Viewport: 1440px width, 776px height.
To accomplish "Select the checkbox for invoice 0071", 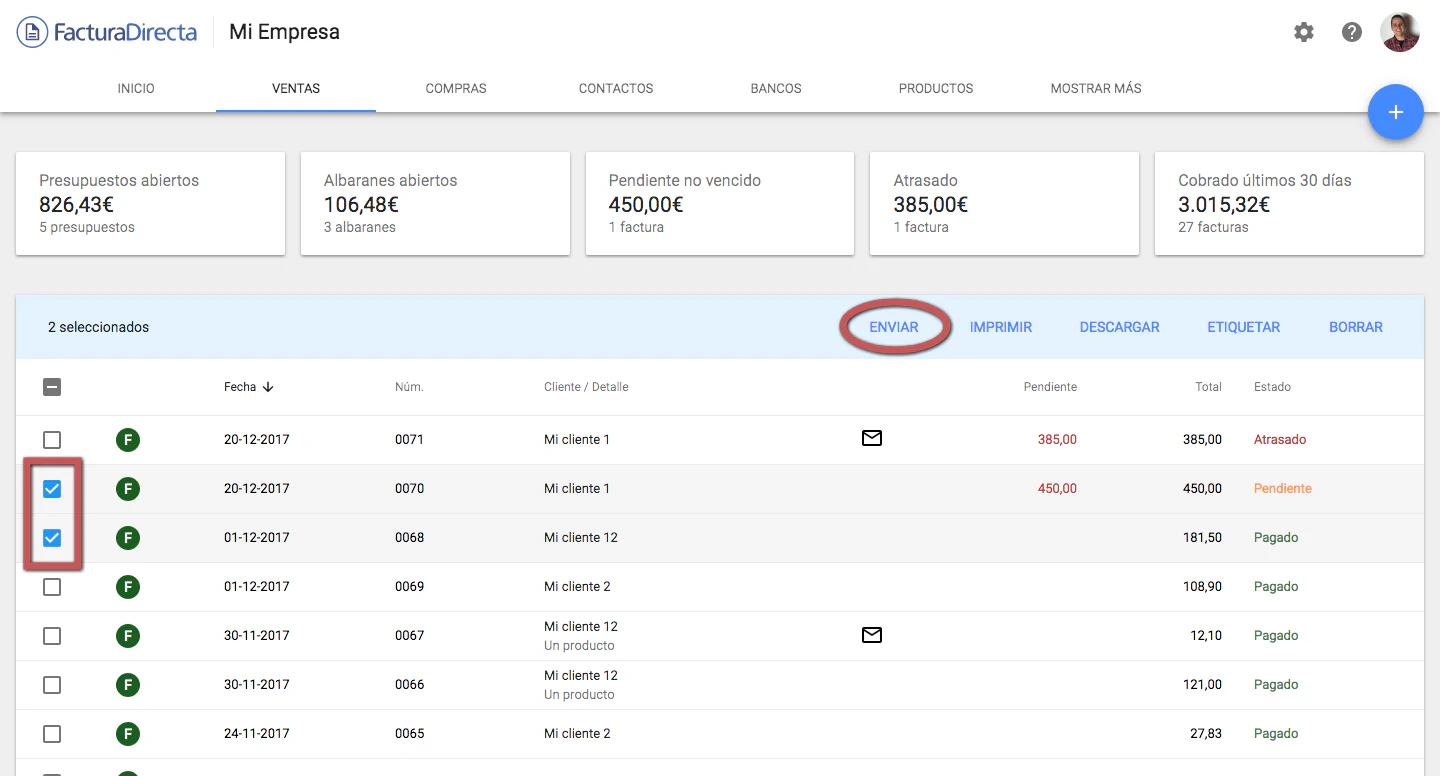I will (52, 440).
